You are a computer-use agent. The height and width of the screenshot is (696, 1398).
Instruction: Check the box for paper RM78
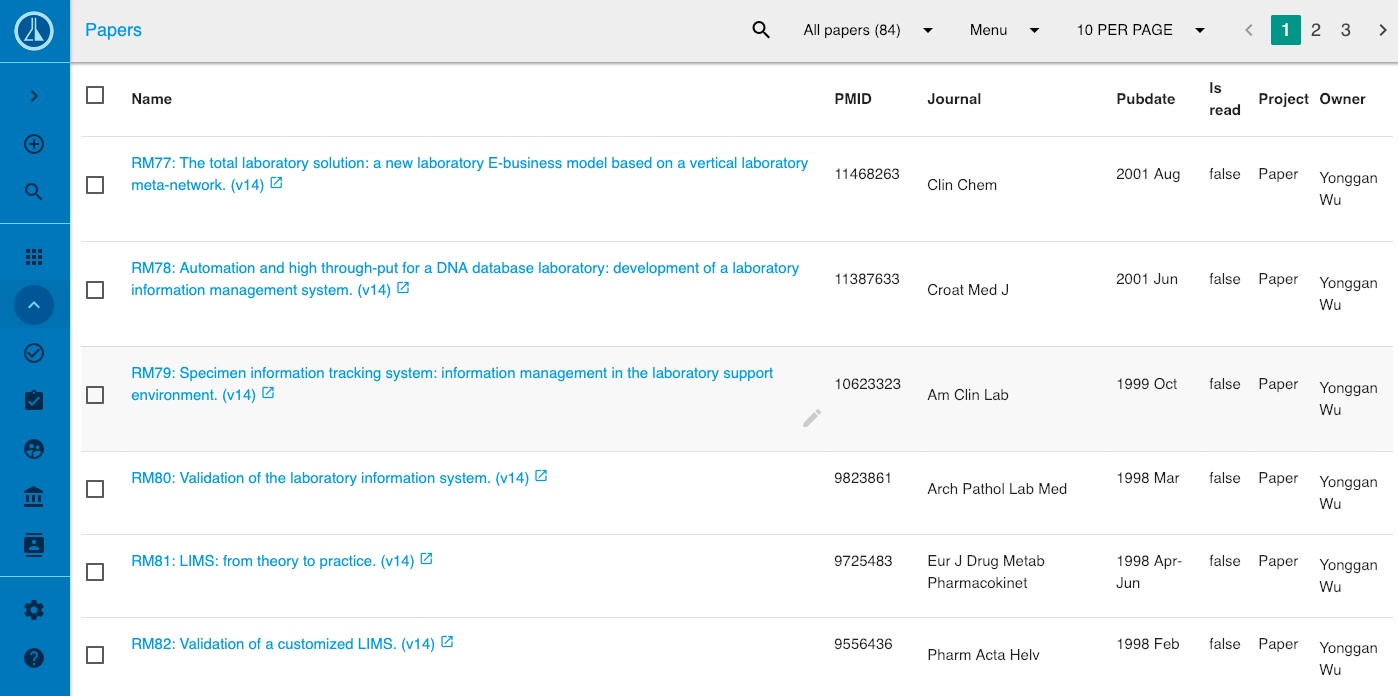(95, 290)
